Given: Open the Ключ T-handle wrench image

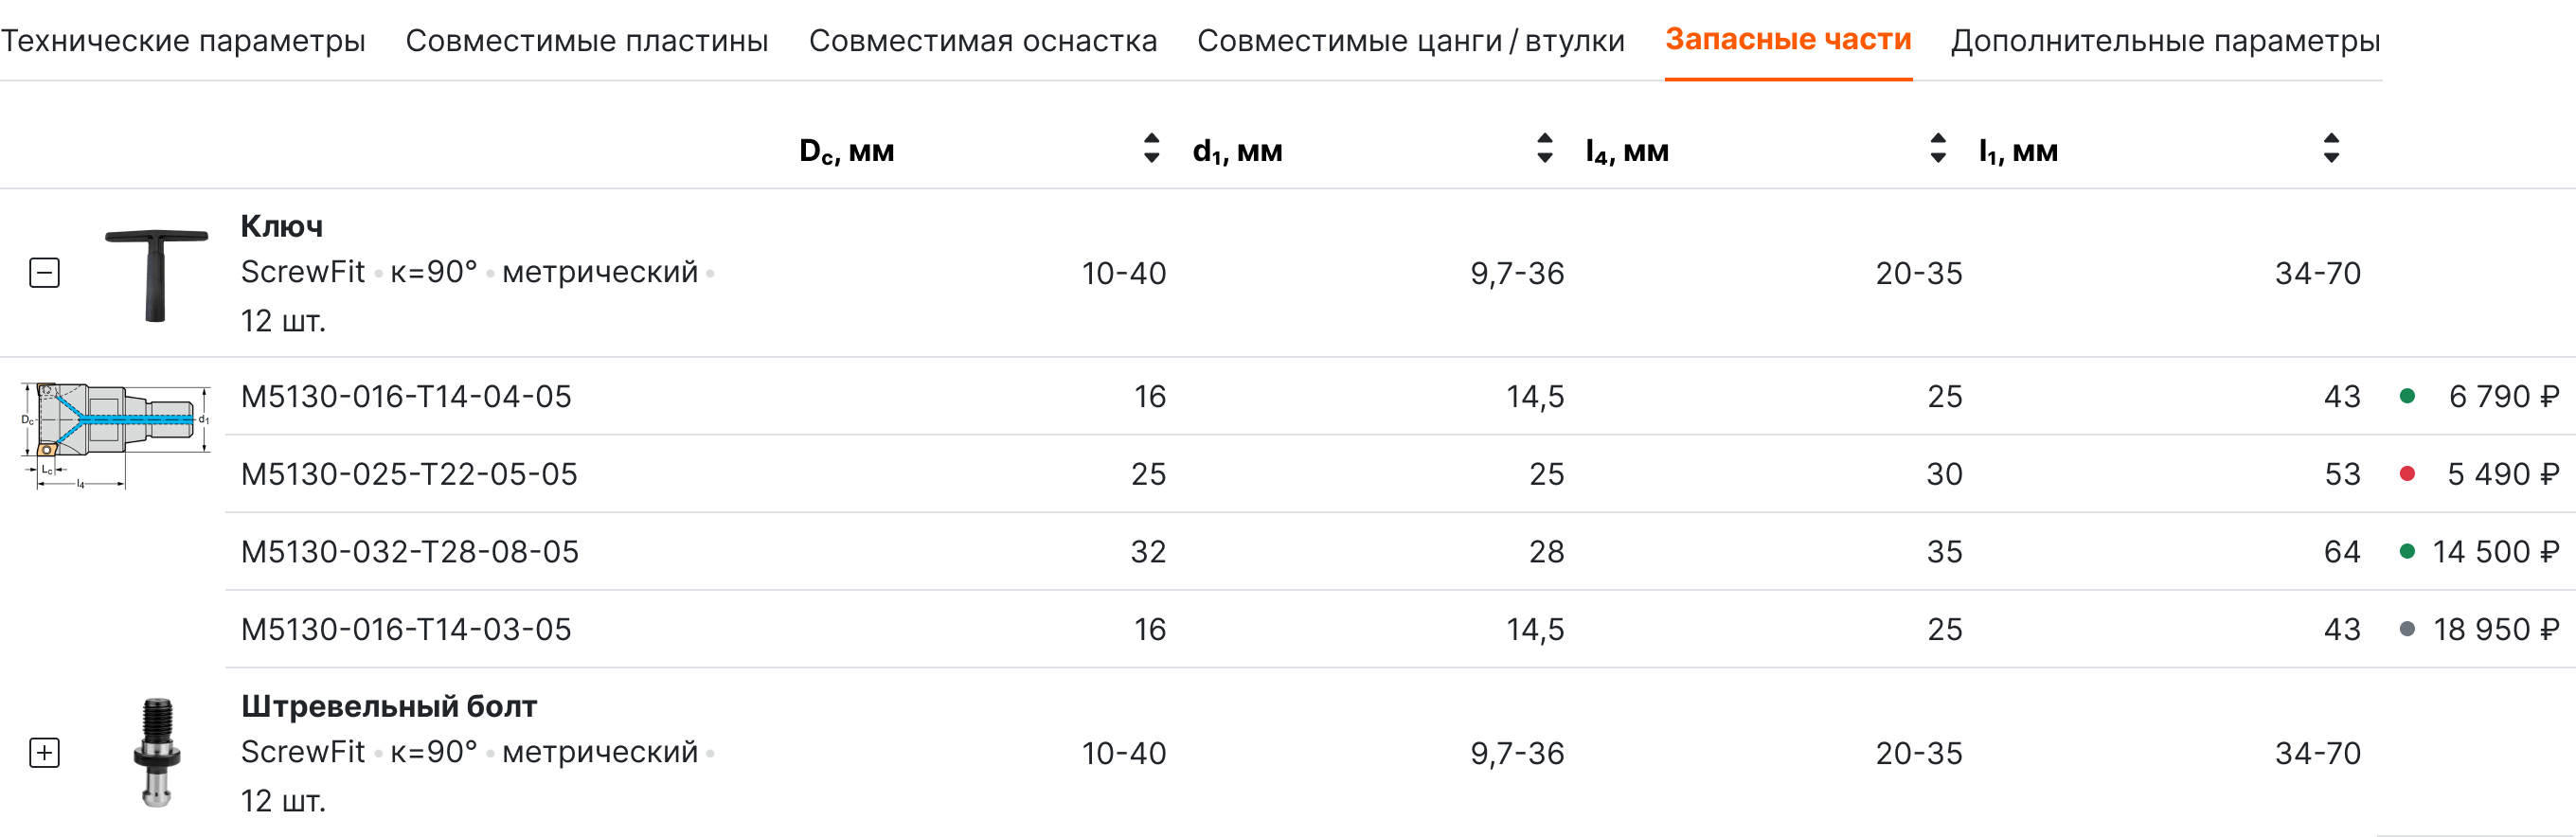Looking at the screenshot, I should point(156,274).
